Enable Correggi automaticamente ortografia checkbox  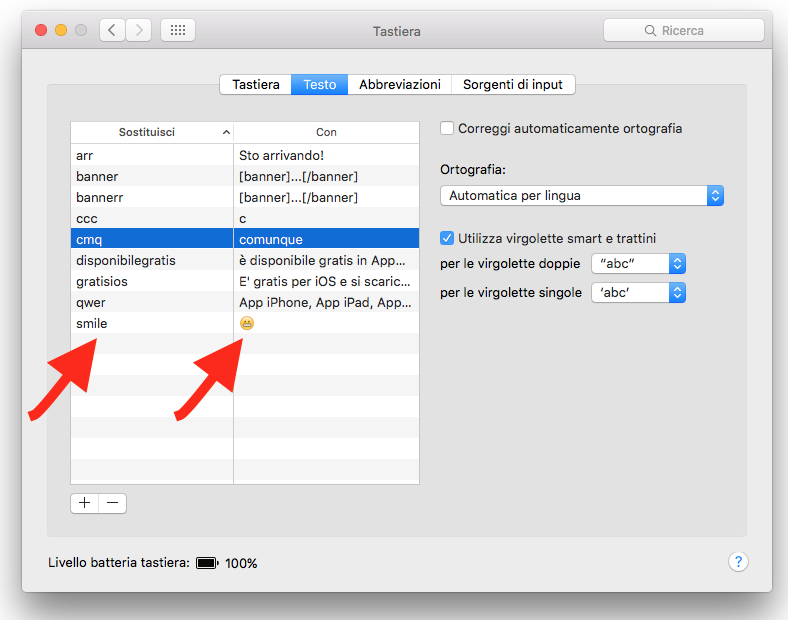(x=447, y=128)
